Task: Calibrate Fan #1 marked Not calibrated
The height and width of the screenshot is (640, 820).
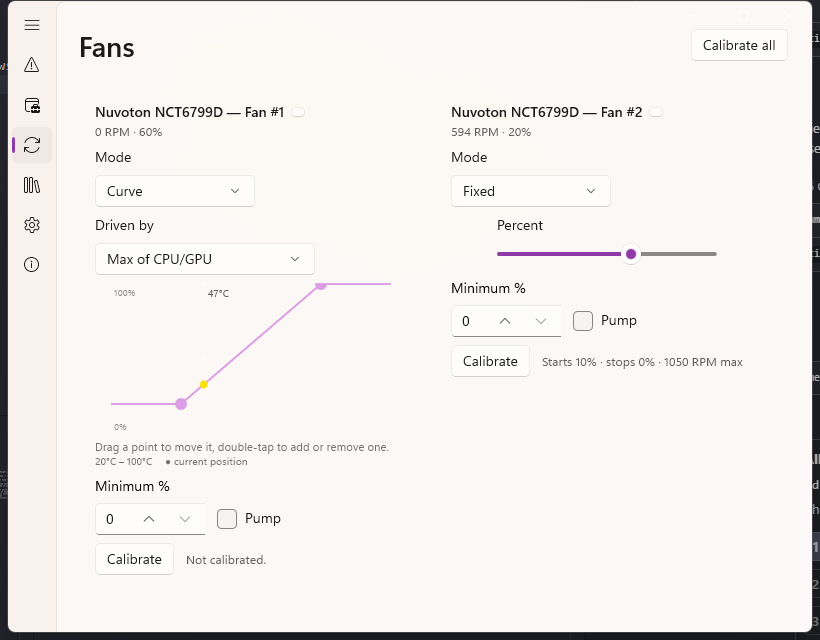Action: click(134, 559)
